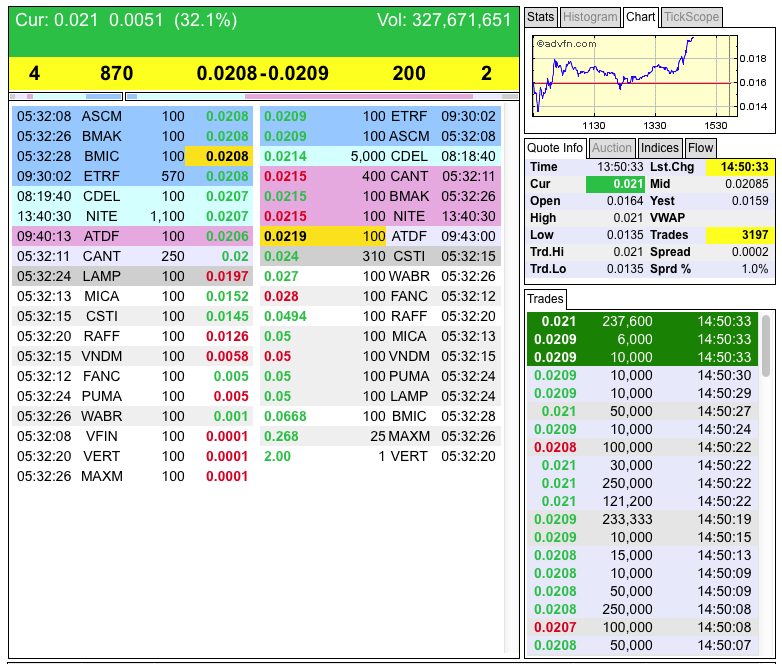Select the MICA bid at 0.0152
The image size is (782, 664).
132,296
